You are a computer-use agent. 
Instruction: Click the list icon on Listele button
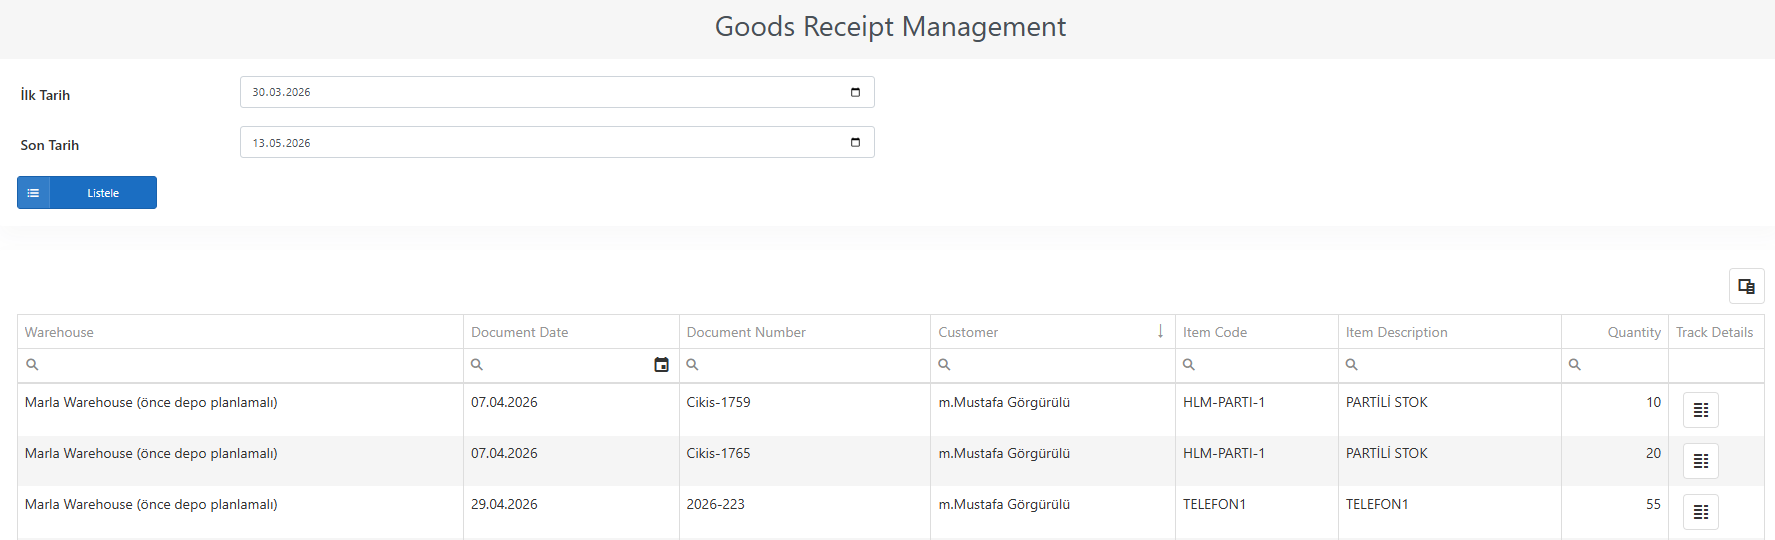point(33,193)
